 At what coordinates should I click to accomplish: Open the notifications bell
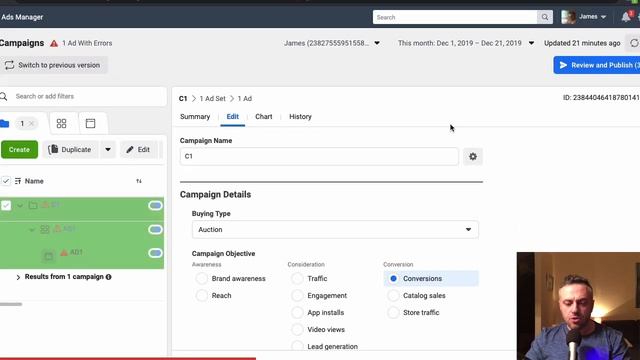tap(626, 17)
